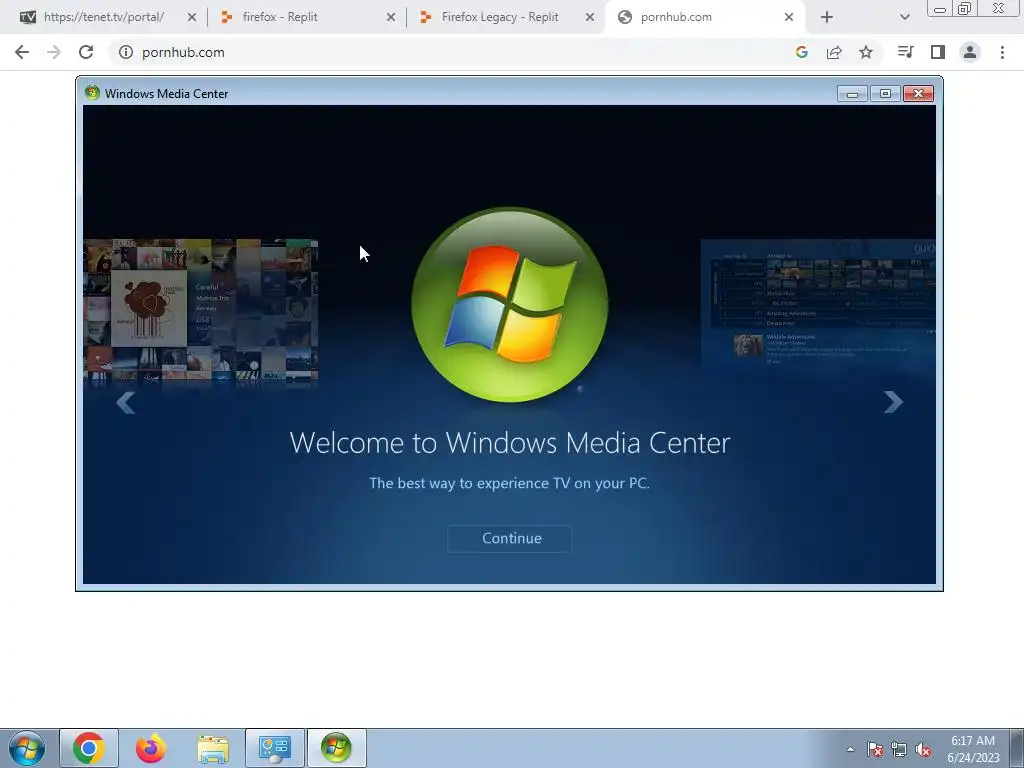This screenshot has width=1024, height=768.
Task: Click Chrome icon in taskbar
Action: coord(89,748)
